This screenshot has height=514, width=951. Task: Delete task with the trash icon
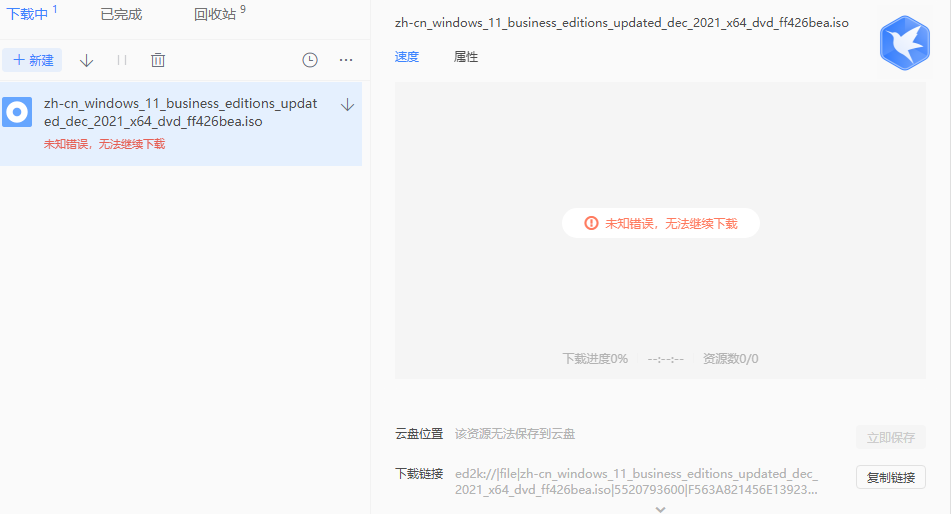pyautogui.click(x=158, y=60)
